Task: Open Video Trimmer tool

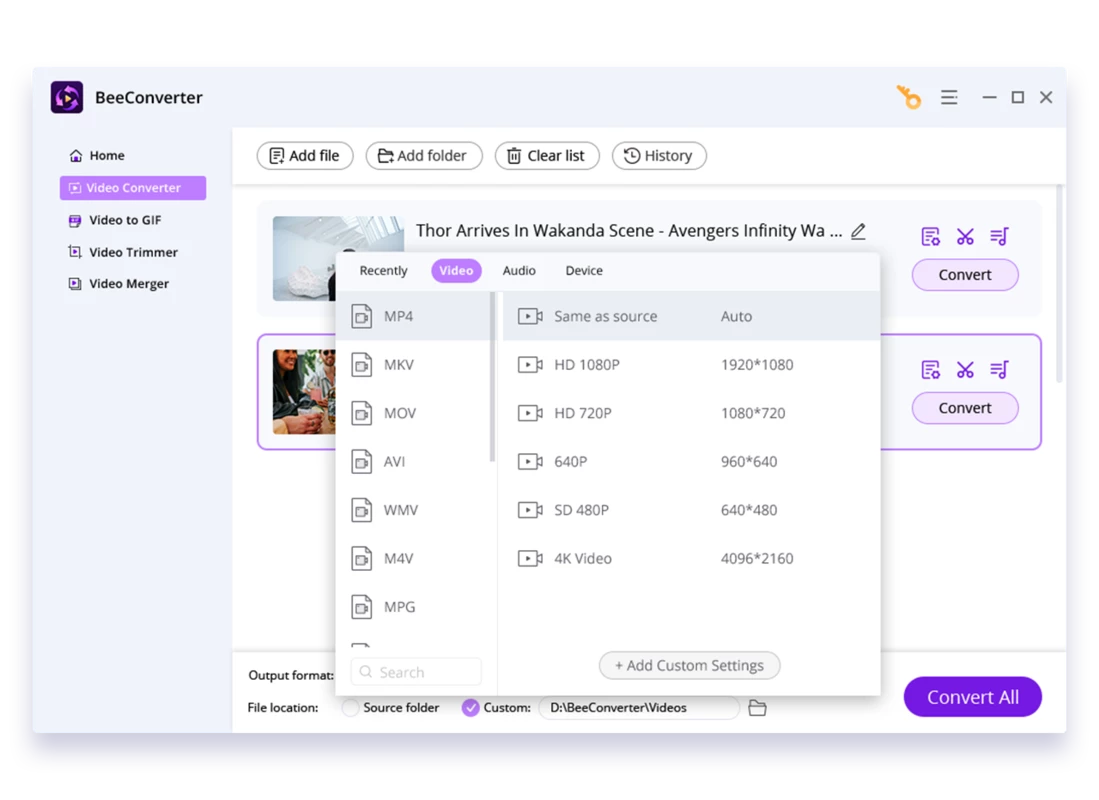Action: click(123, 252)
